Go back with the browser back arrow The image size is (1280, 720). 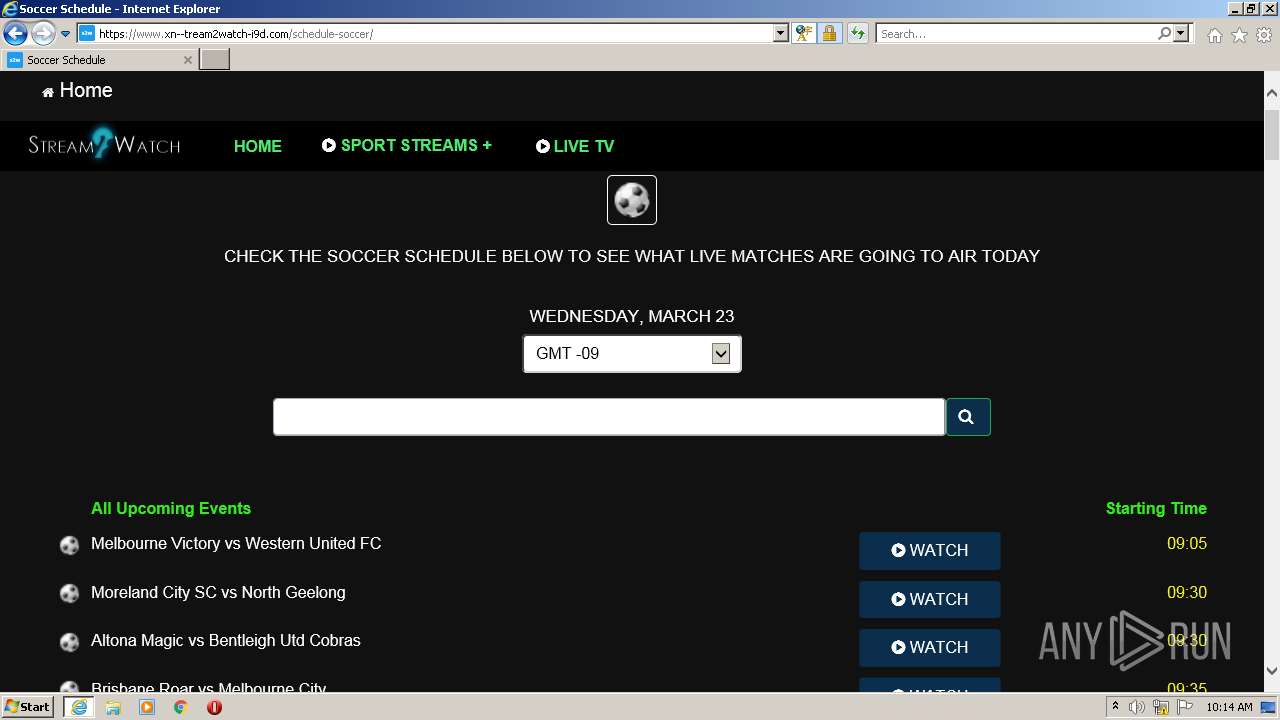pos(15,33)
